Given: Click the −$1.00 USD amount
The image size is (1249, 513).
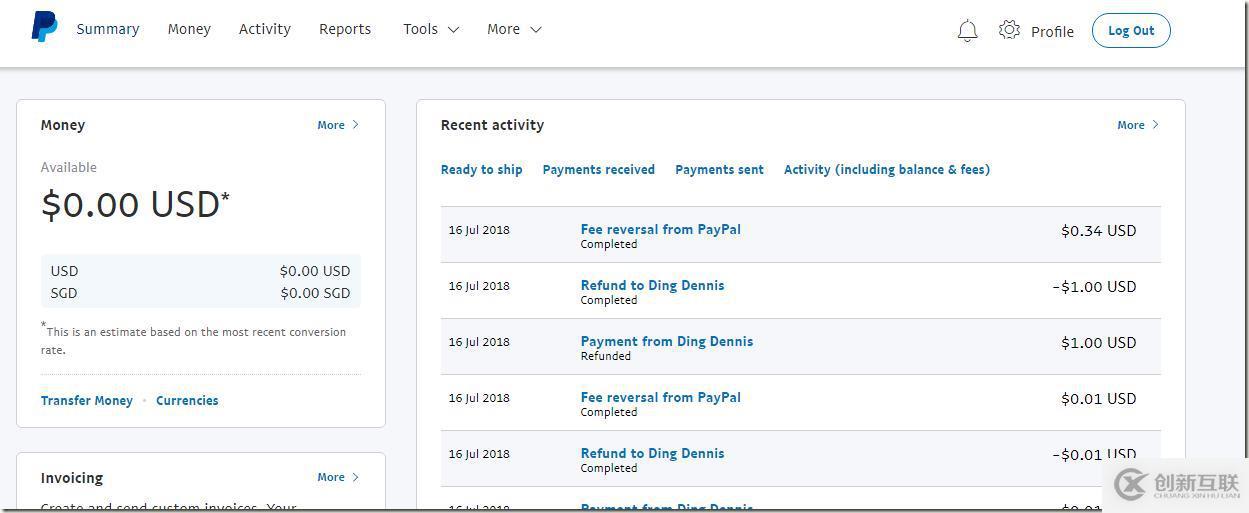Looking at the screenshot, I should tap(1095, 286).
